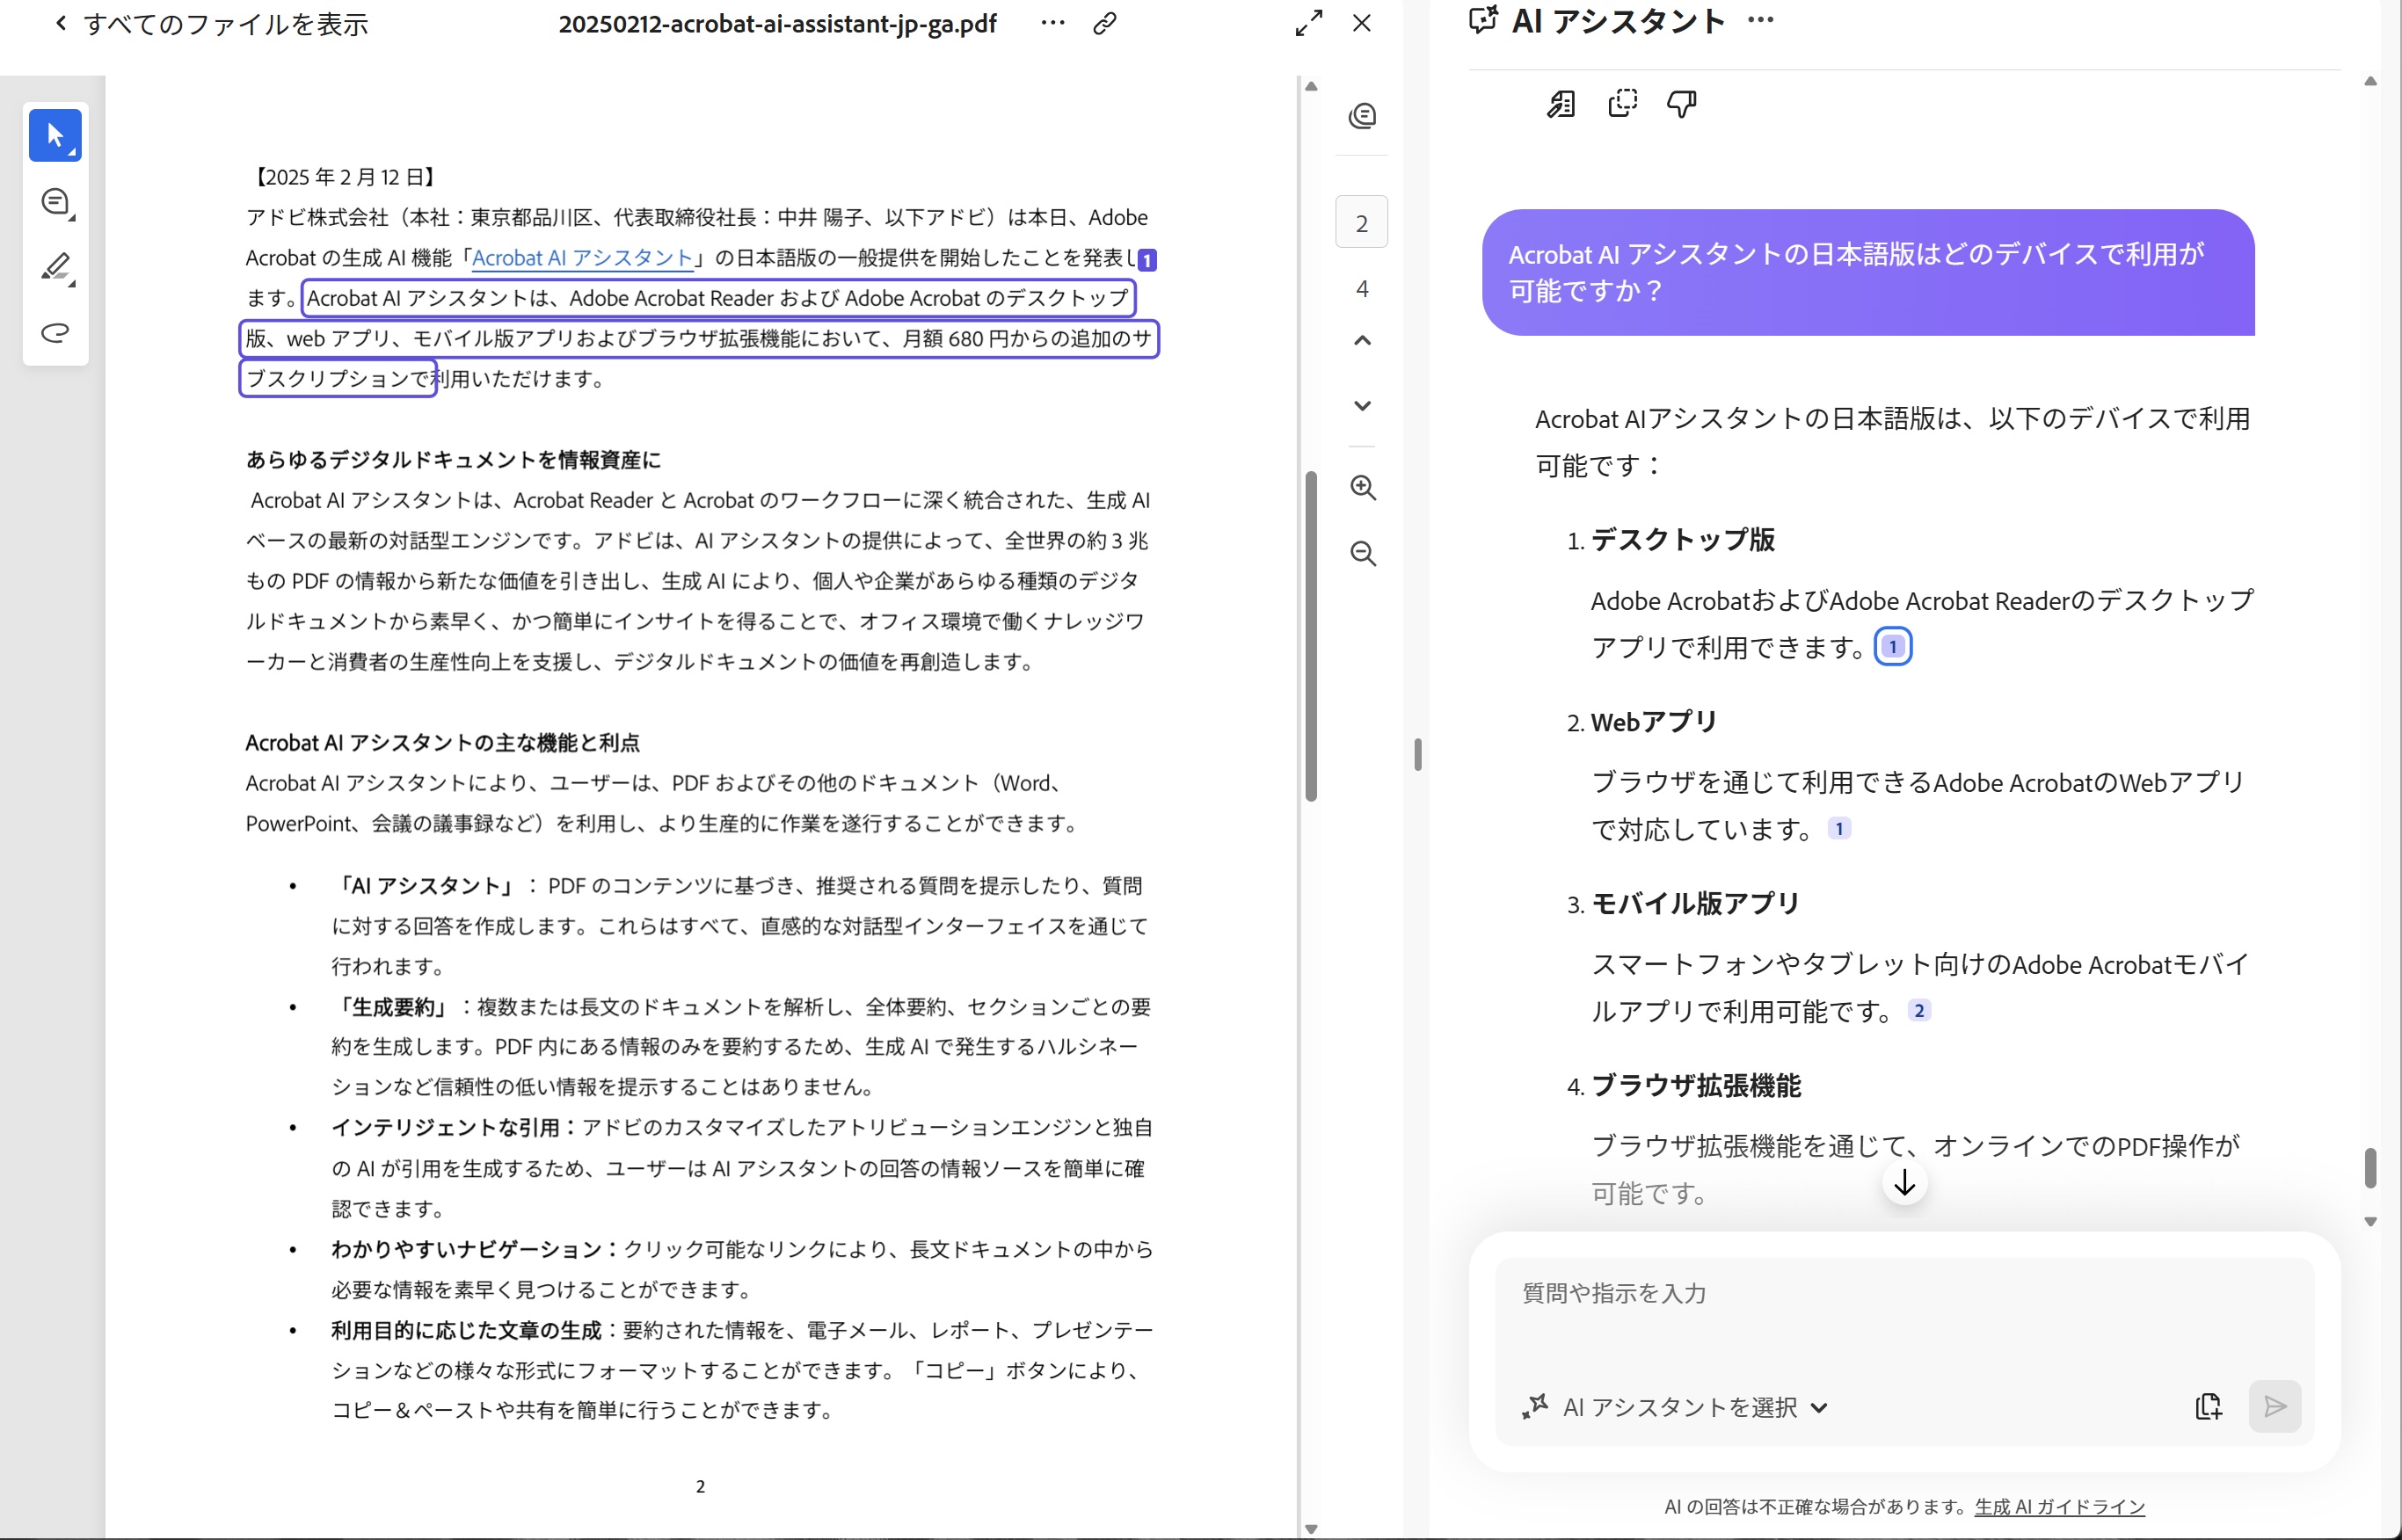Select the arrow selection tool
The height and width of the screenshot is (1540, 2402).
click(55, 135)
